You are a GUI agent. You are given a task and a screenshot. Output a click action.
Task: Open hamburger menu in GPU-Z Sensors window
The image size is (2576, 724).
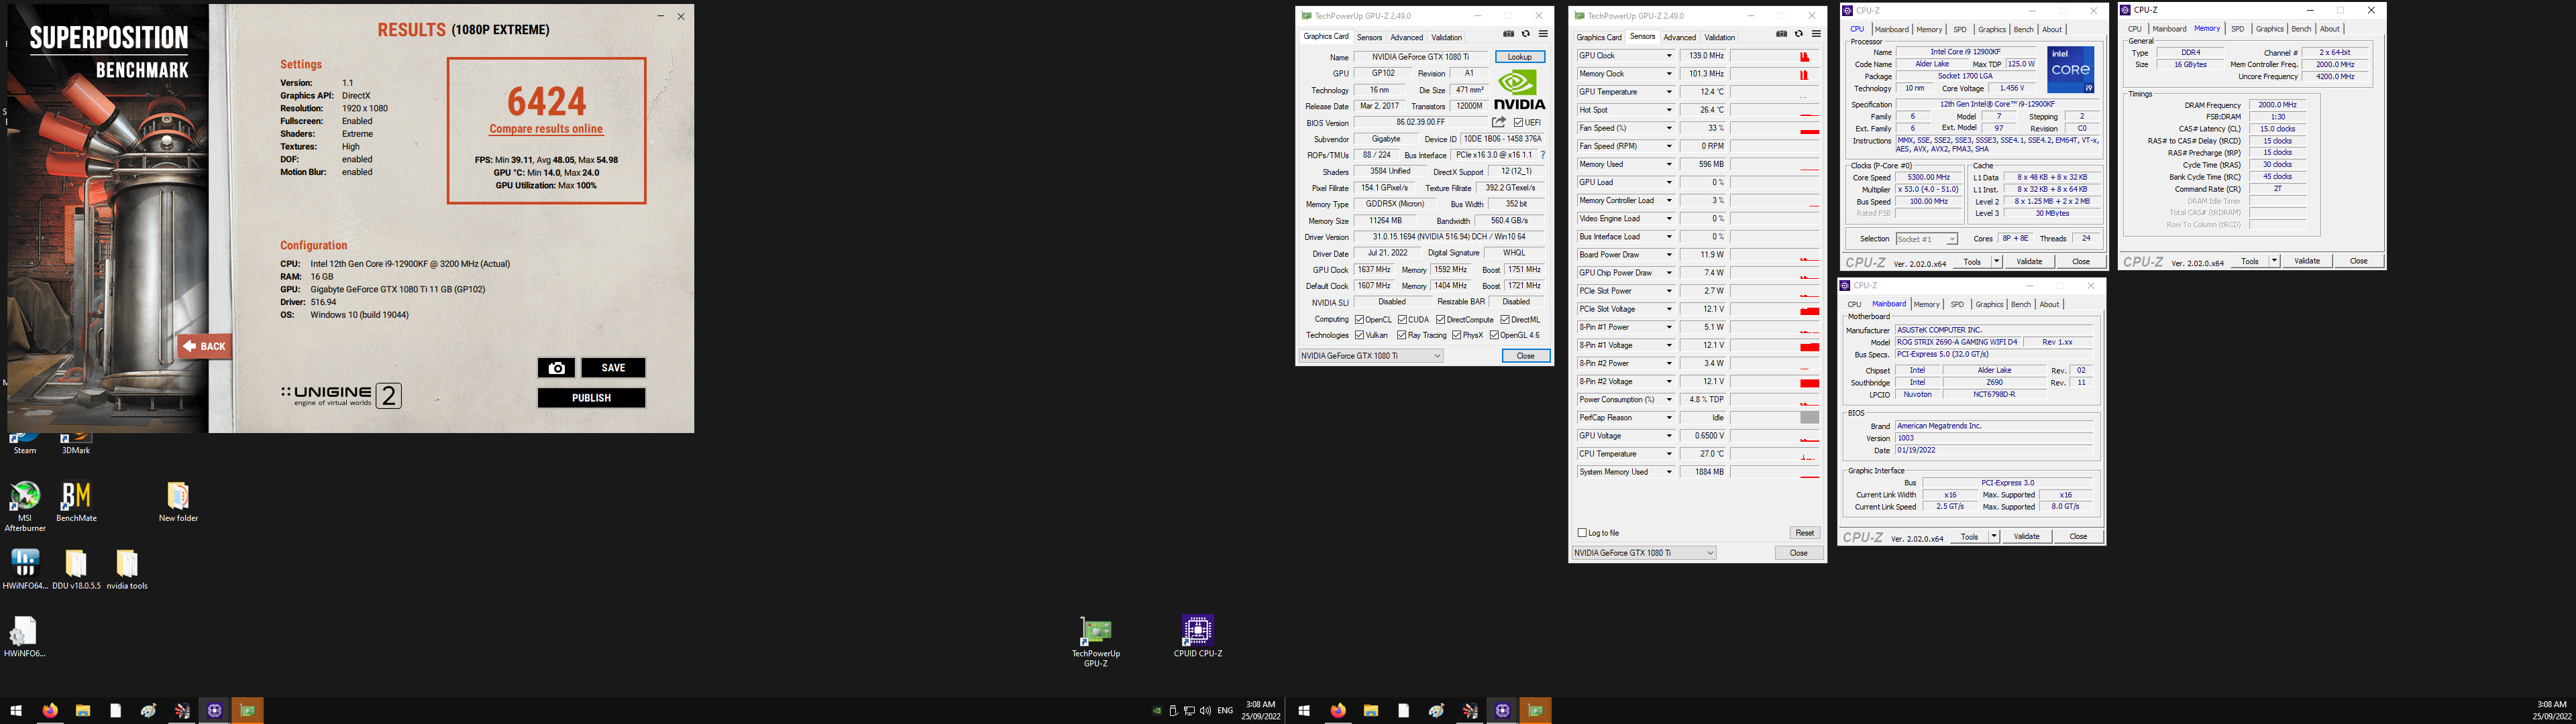pyautogui.click(x=1816, y=34)
